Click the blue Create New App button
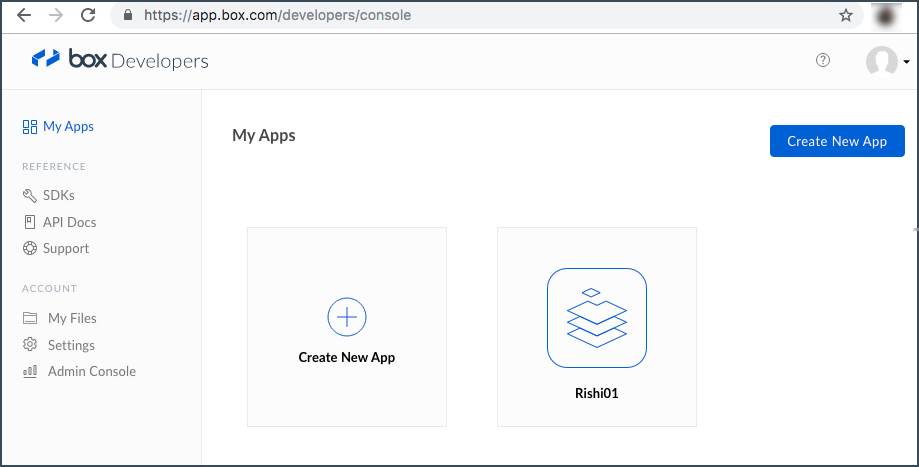 (837, 141)
